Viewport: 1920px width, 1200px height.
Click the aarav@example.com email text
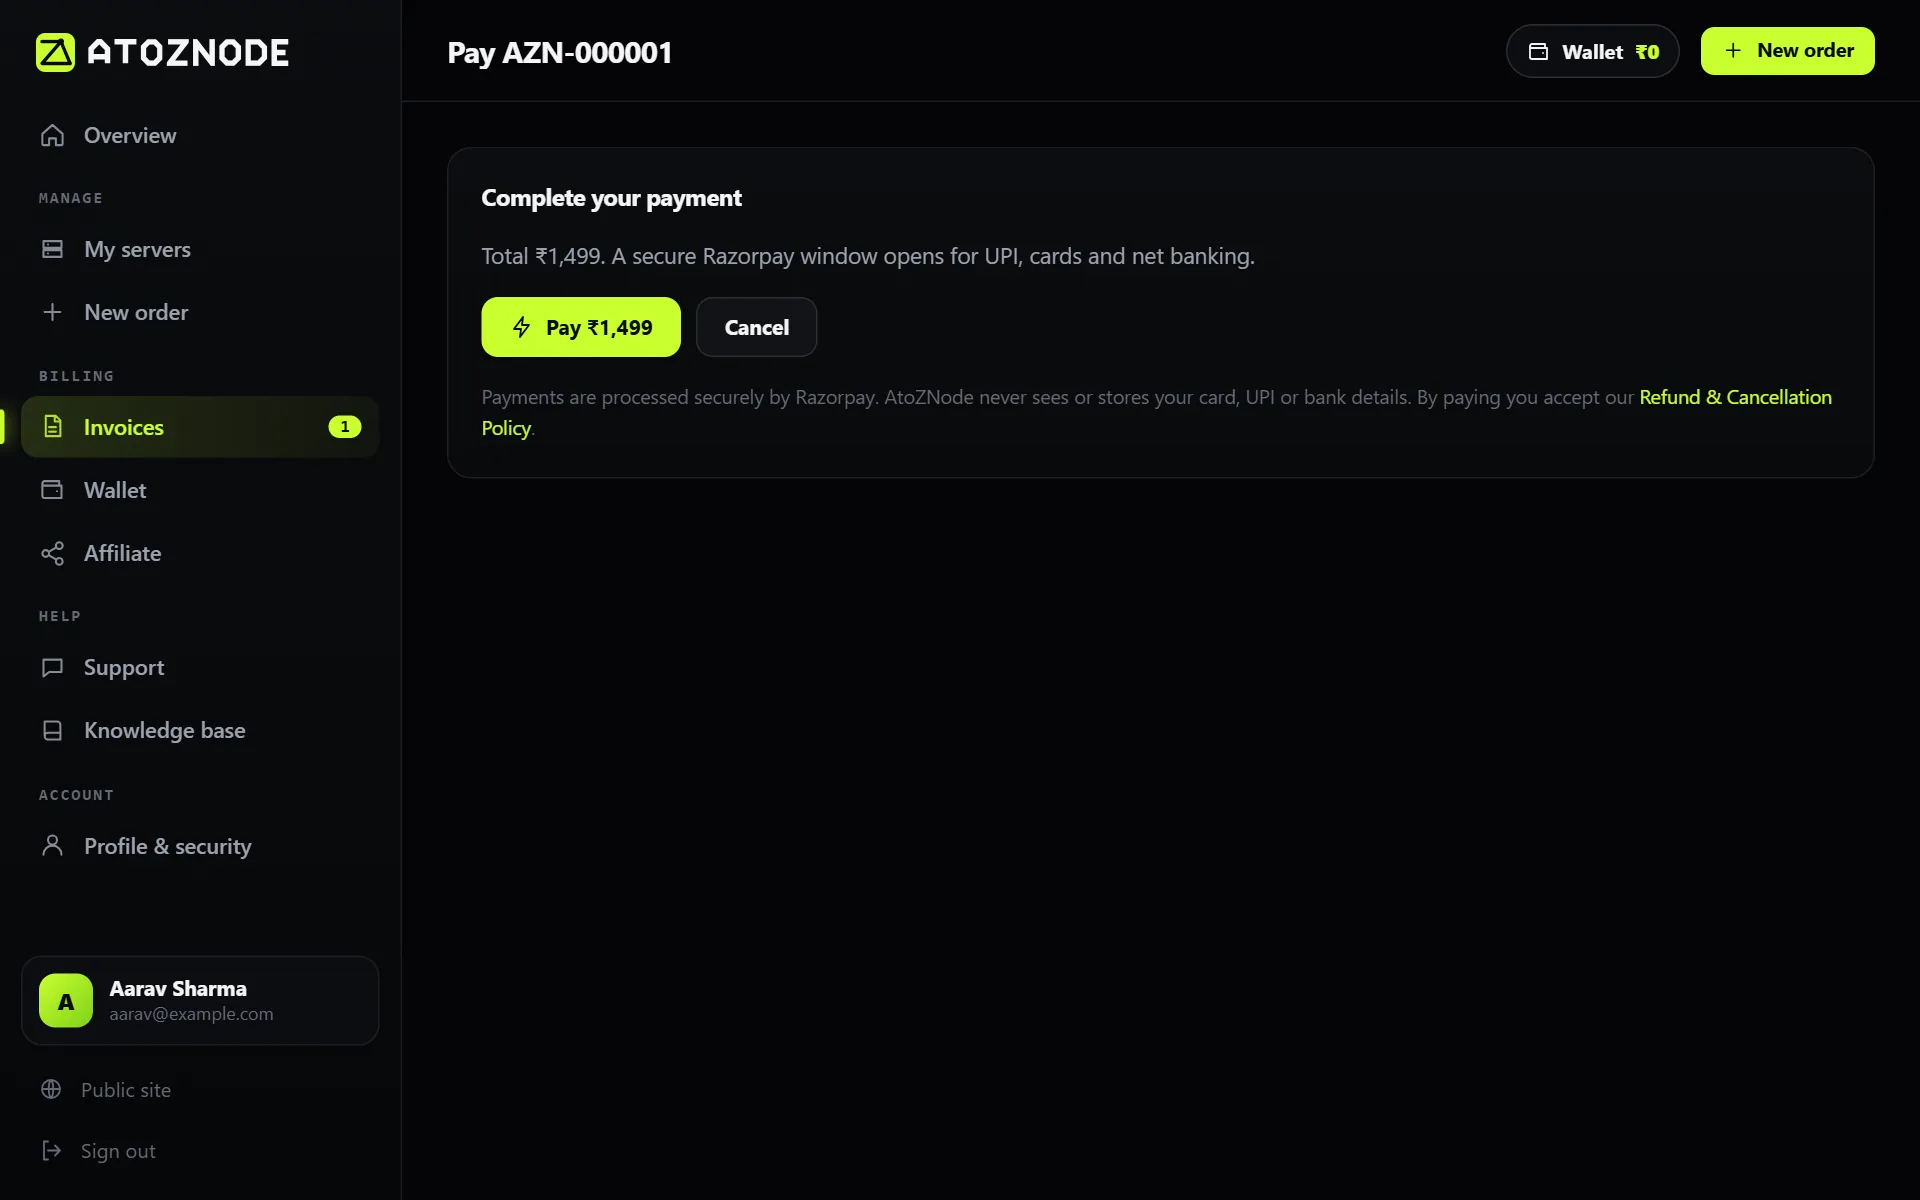(191, 1014)
